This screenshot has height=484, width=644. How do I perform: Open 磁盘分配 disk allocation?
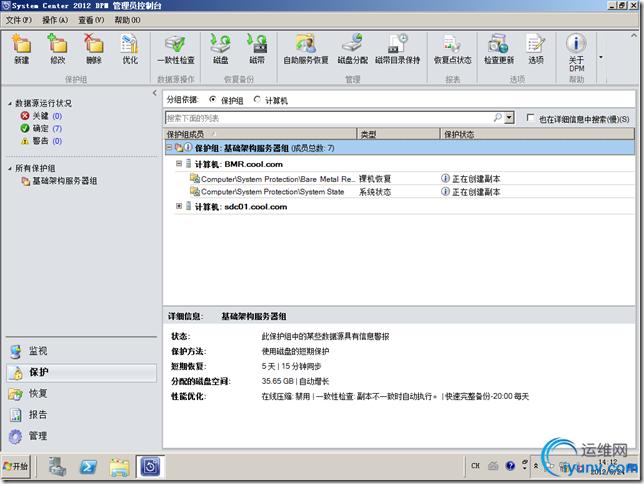352,49
